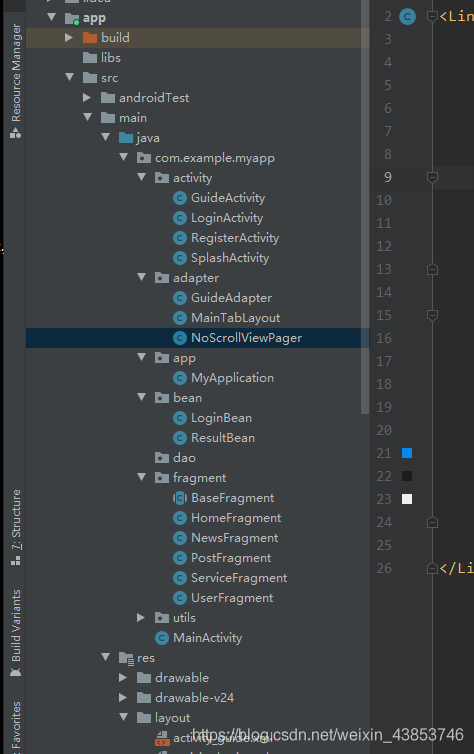The image size is (474, 754).
Task: Collapse the src folder
Action: click(x=70, y=77)
